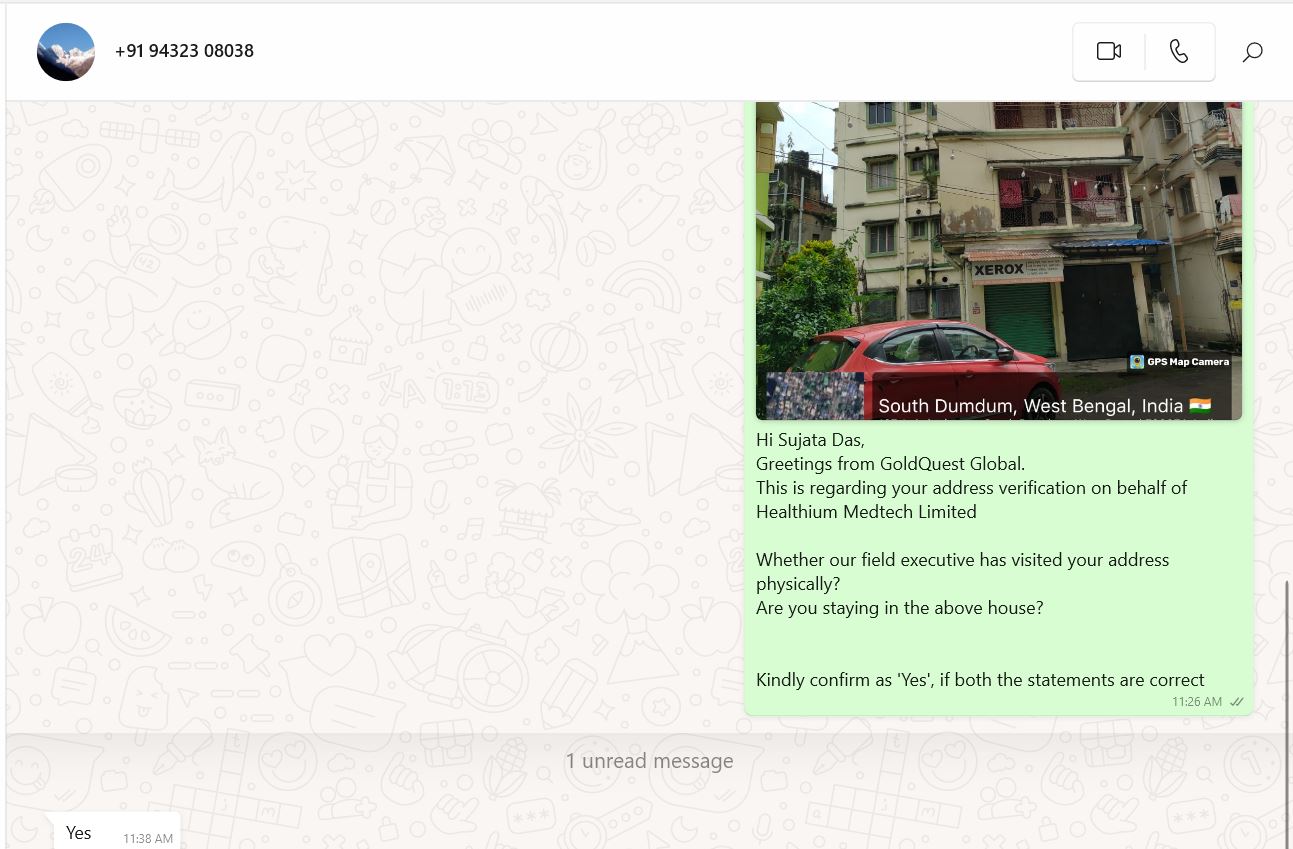Click the line "This is regarding your address verification"
The height and width of the screenshot is (849, 1293).
pos(971,488)
